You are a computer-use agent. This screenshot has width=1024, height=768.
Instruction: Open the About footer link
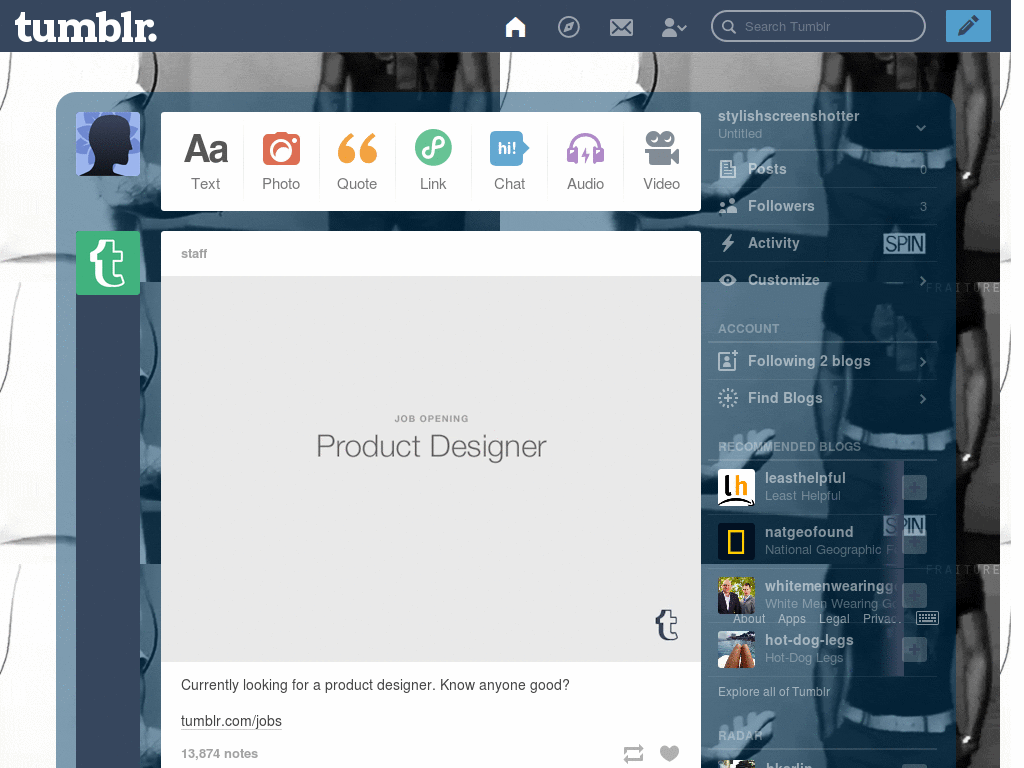coord(749,619)
